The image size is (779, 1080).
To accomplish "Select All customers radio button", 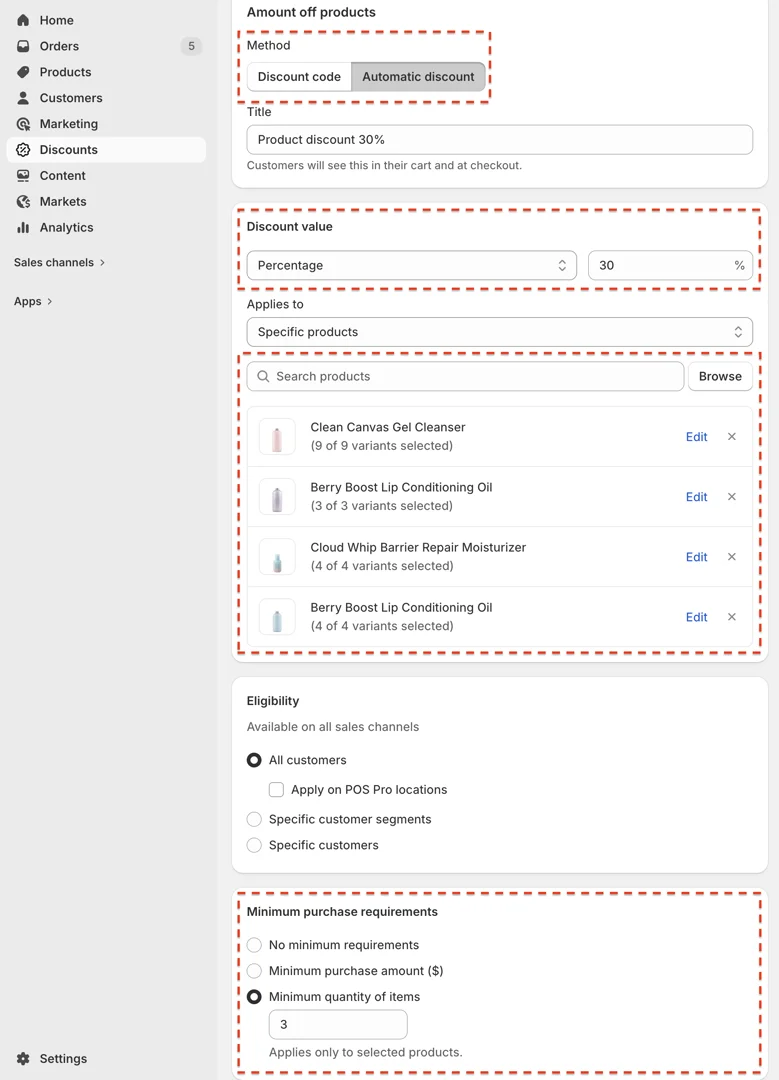I will point(254,760).
